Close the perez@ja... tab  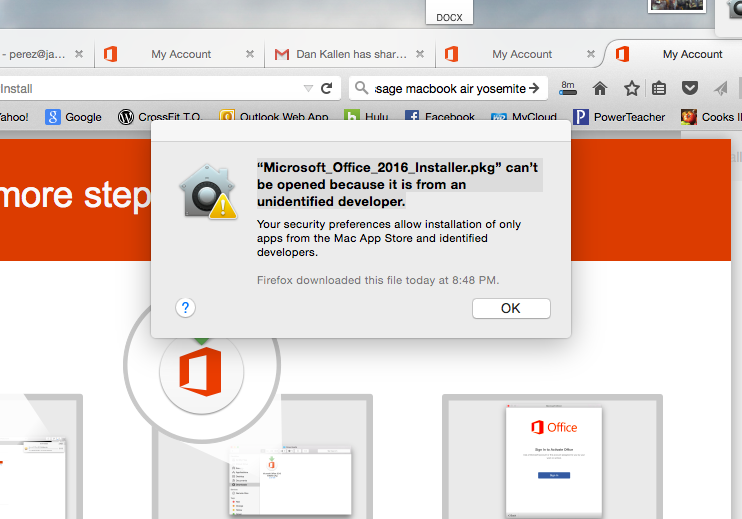tap(79, 54)
